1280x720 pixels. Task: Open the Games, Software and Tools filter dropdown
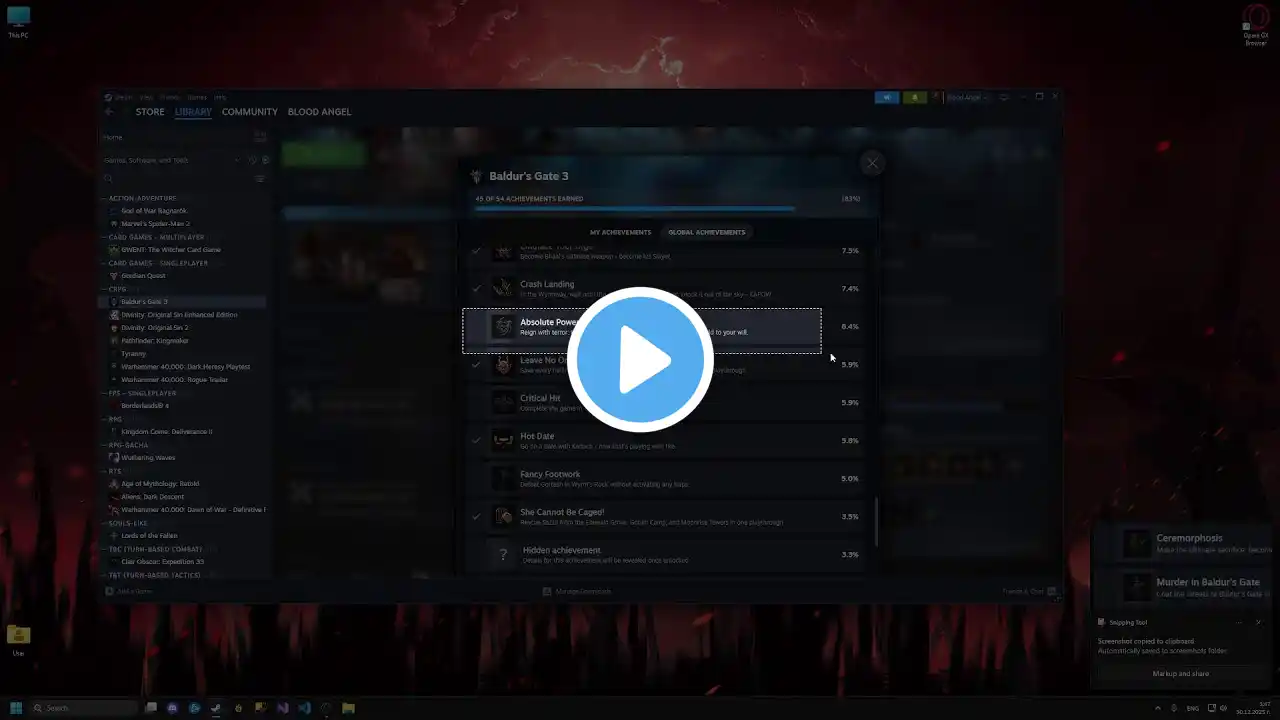coord(171,160)
